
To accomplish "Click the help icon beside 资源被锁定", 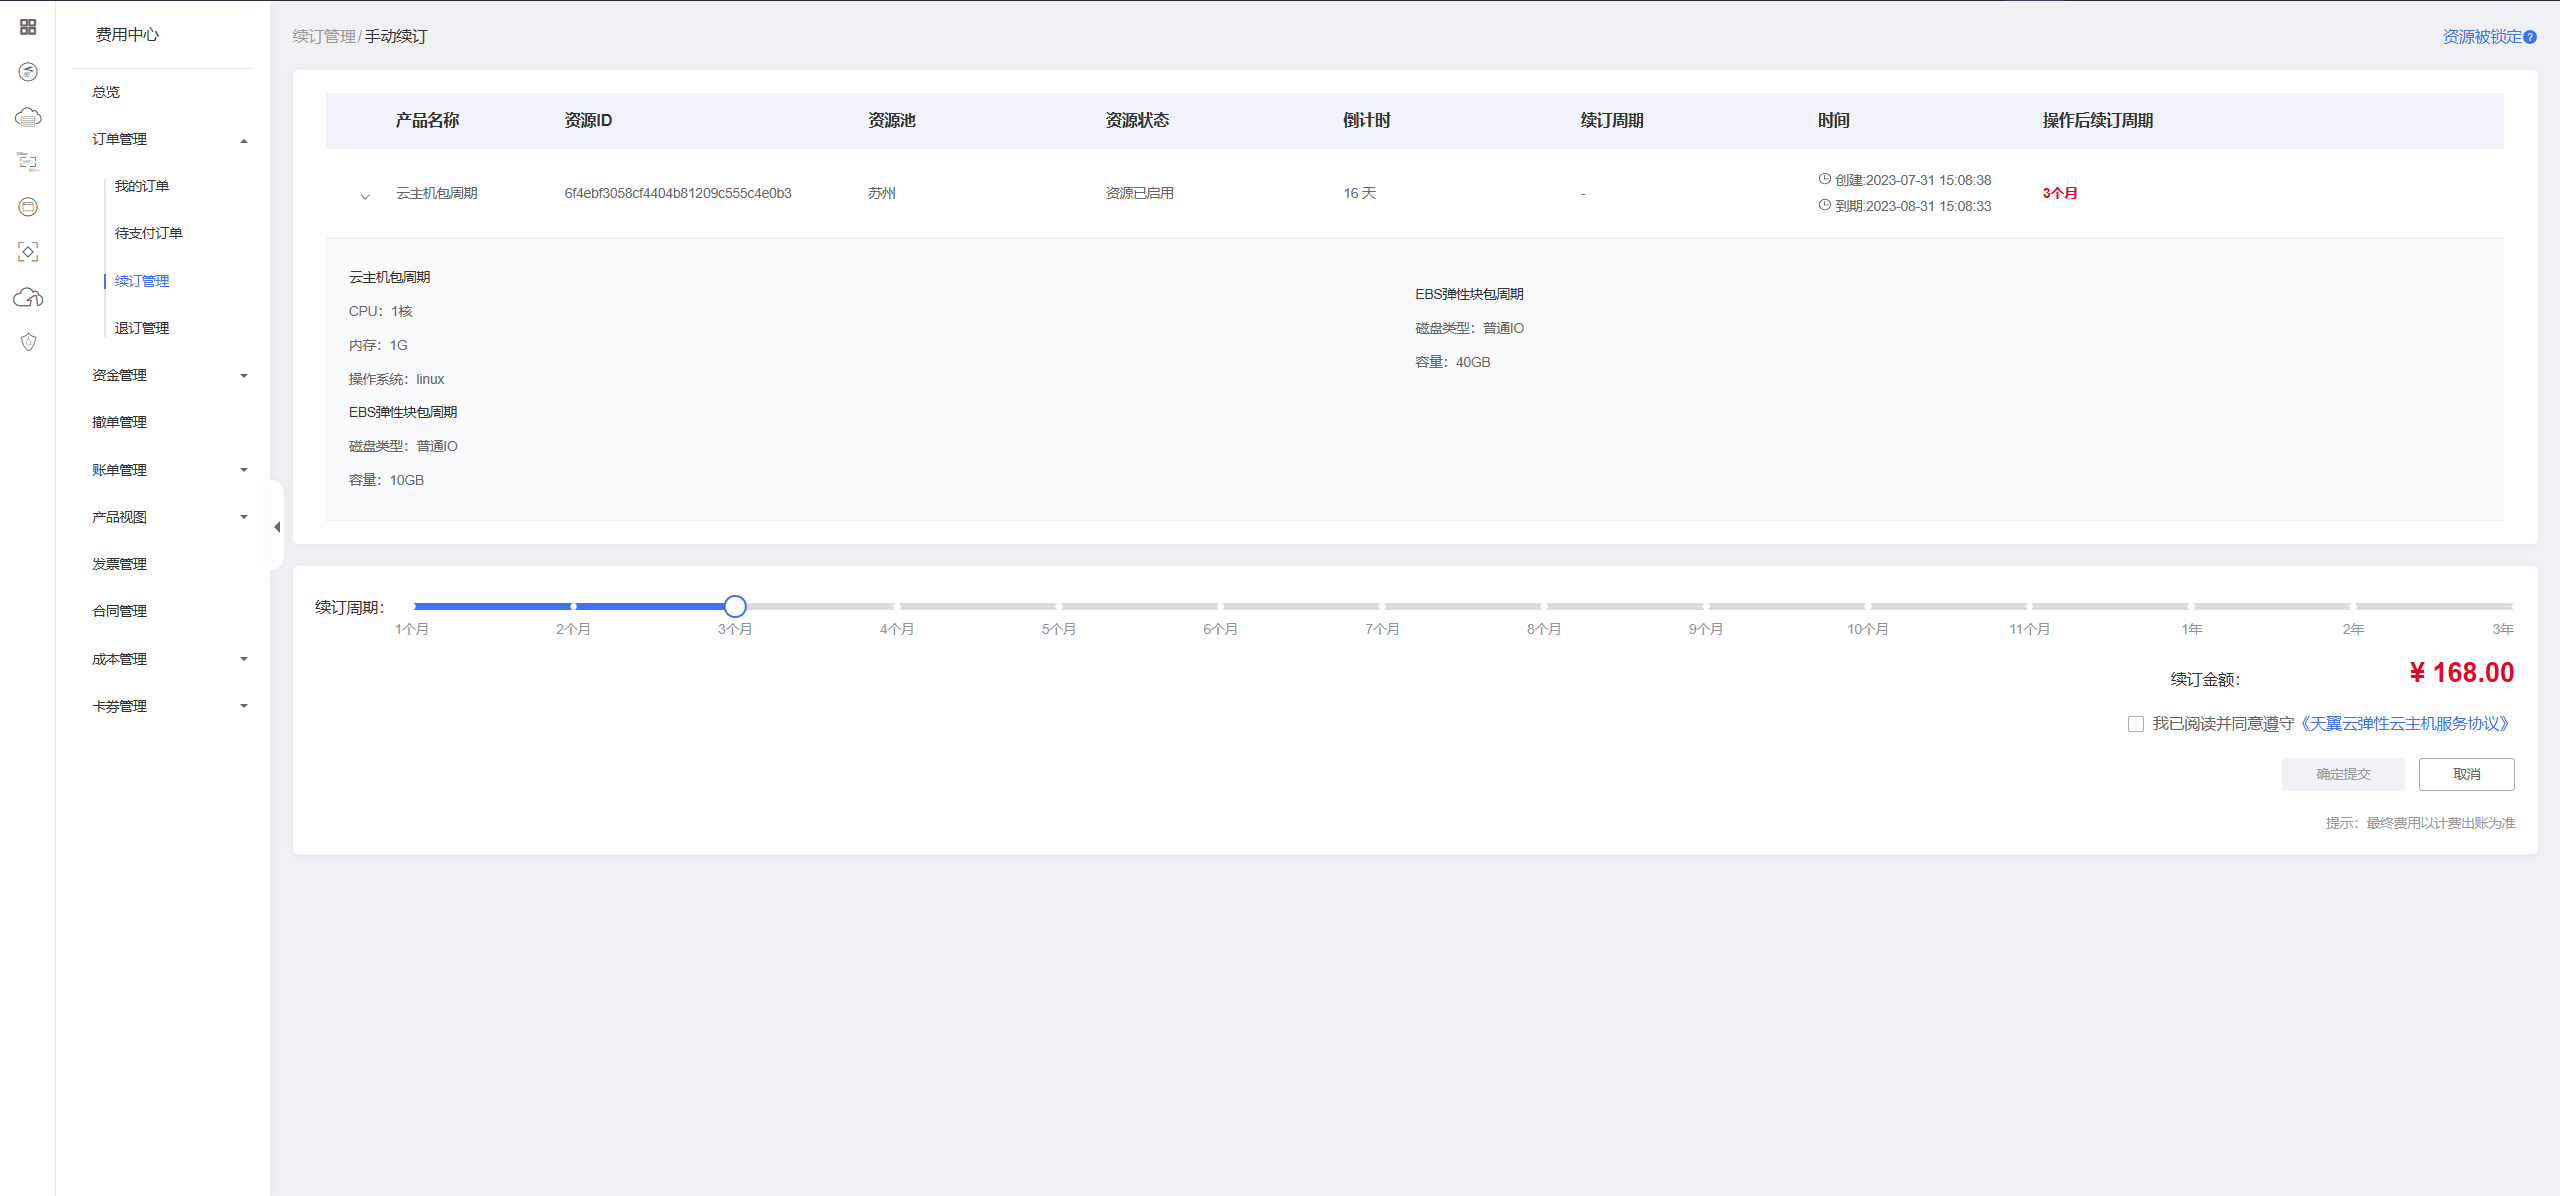I will coord(2530,37).
